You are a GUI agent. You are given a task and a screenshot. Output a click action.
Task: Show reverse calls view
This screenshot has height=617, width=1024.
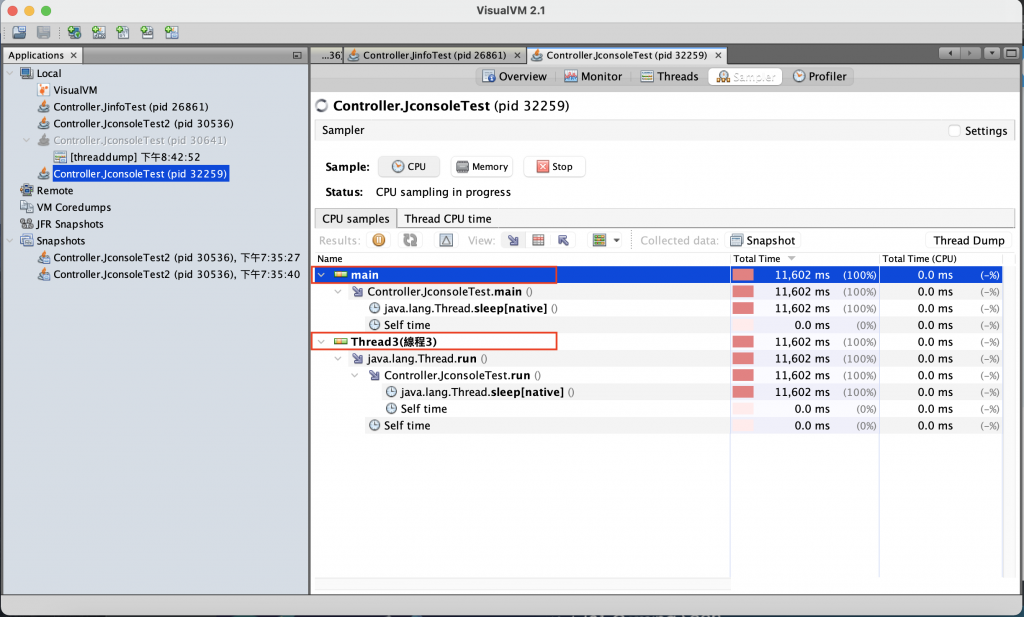coord(563,240)
